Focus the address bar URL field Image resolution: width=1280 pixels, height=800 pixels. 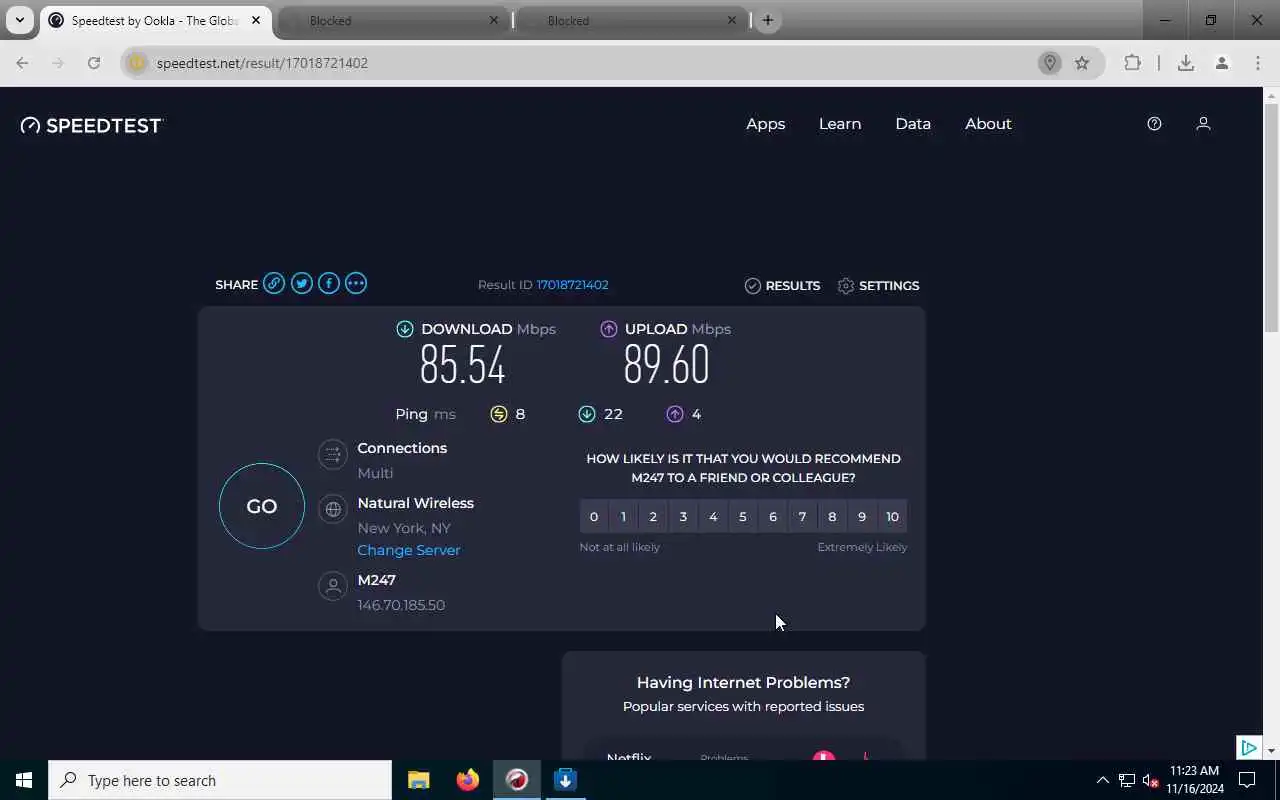click(x=590, y=63)
